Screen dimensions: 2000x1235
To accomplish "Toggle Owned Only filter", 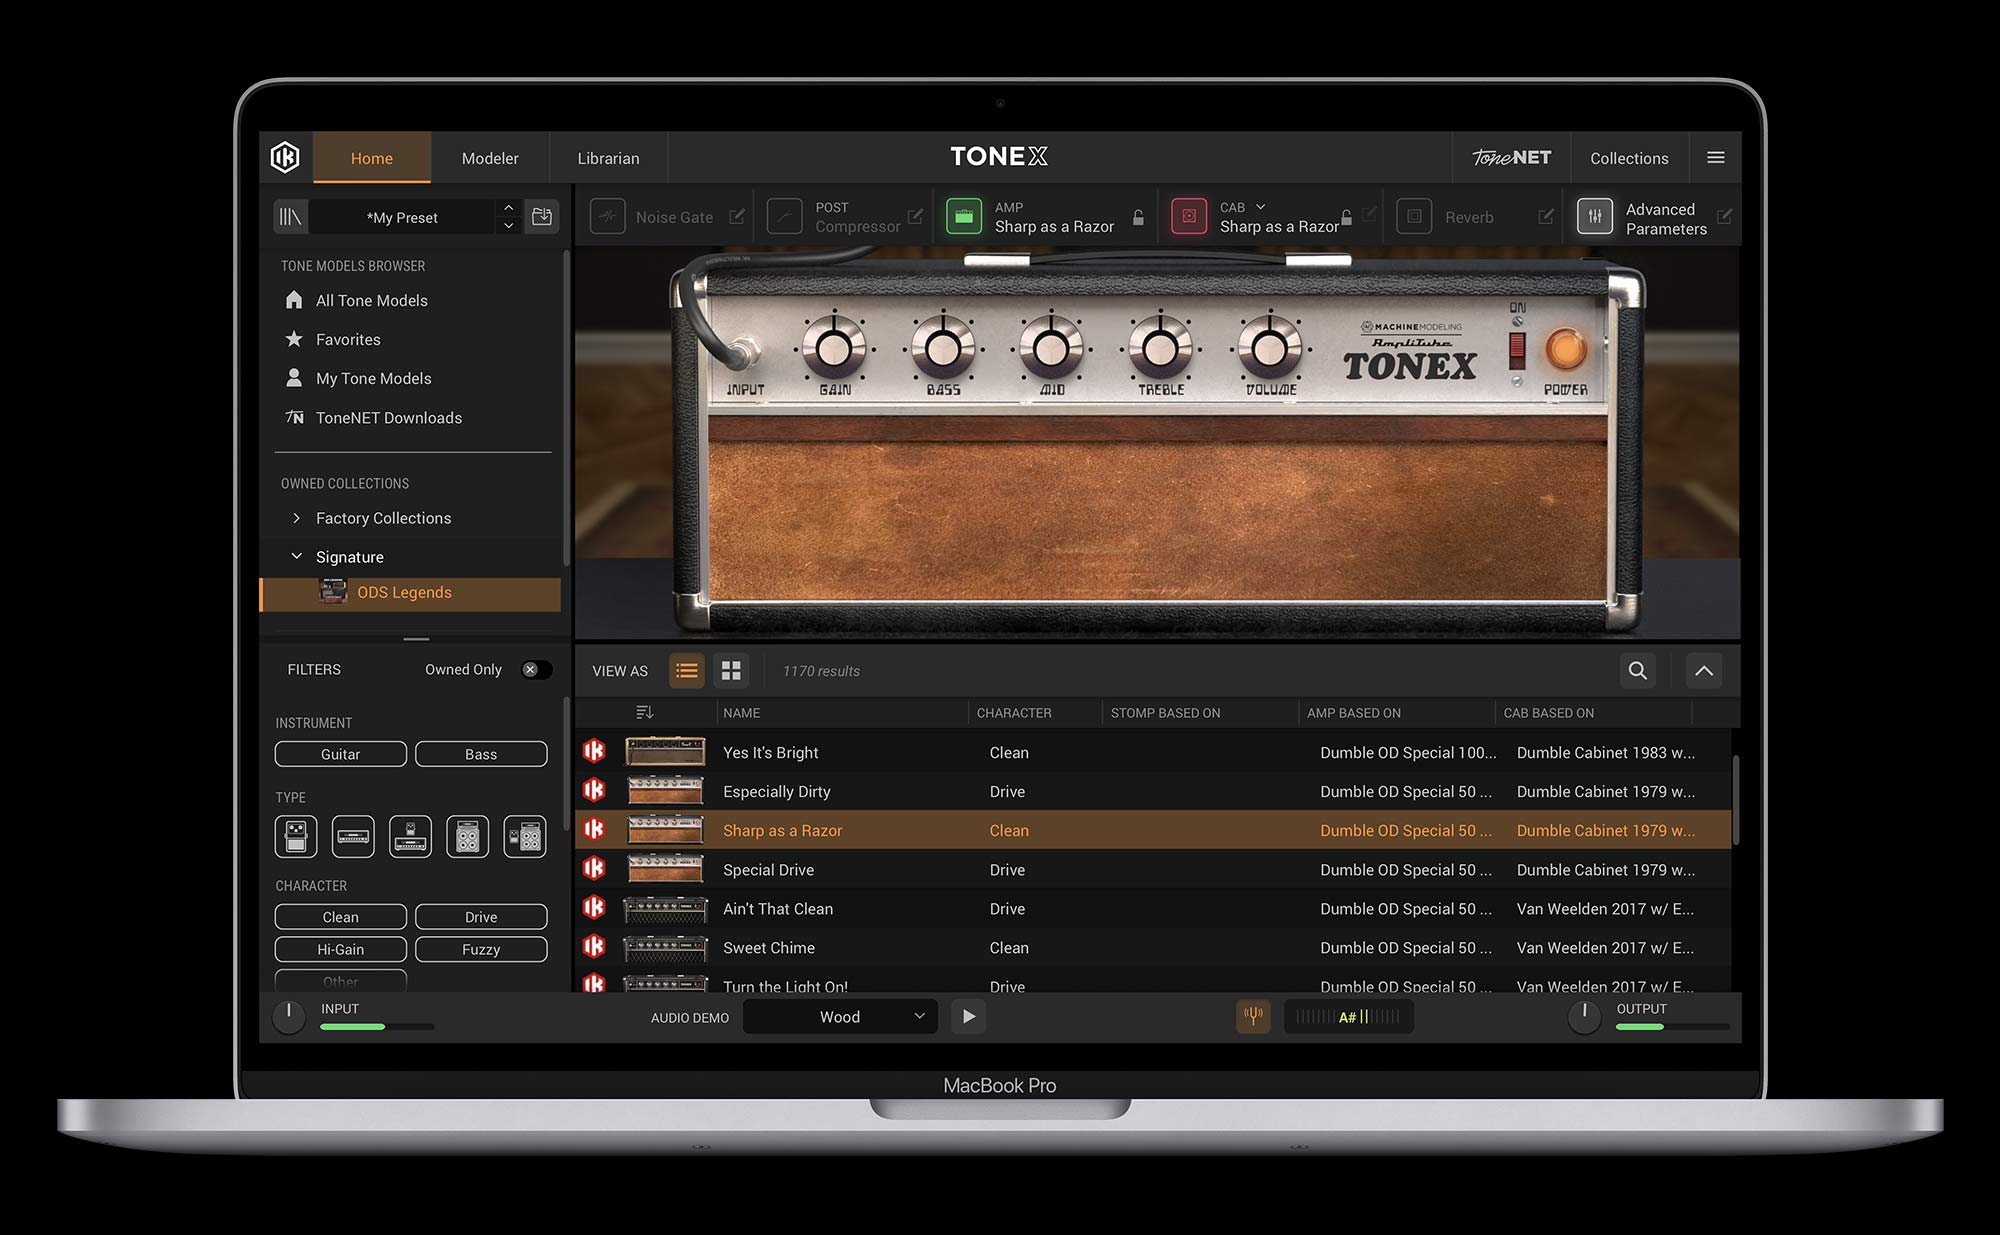I will [536, 670].
